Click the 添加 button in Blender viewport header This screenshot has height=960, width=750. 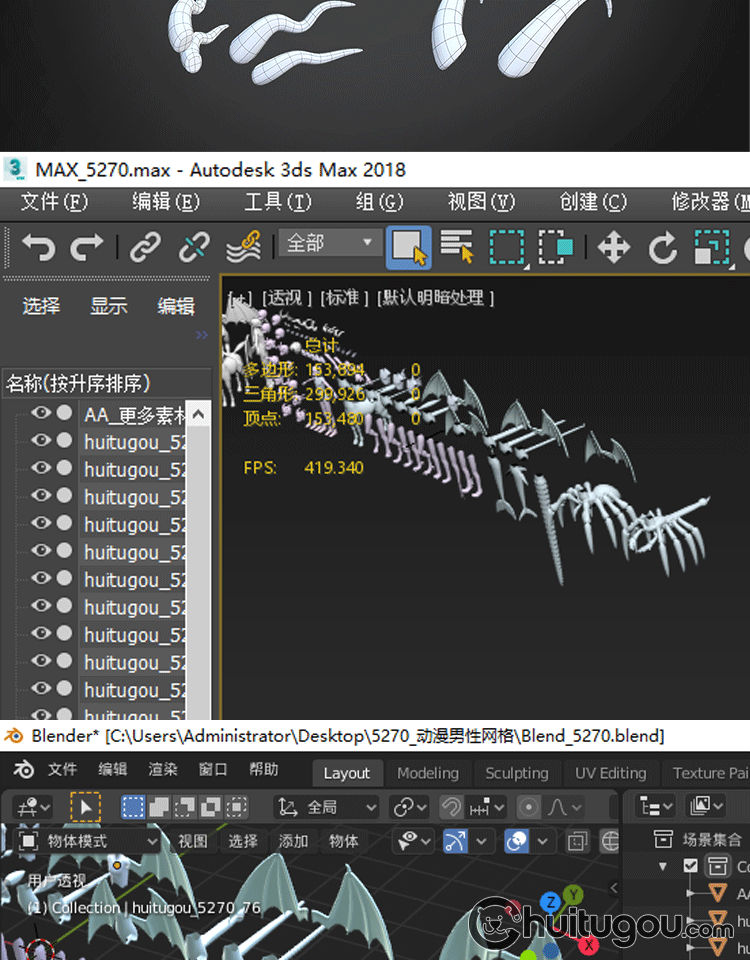click(x=293, y=841)
